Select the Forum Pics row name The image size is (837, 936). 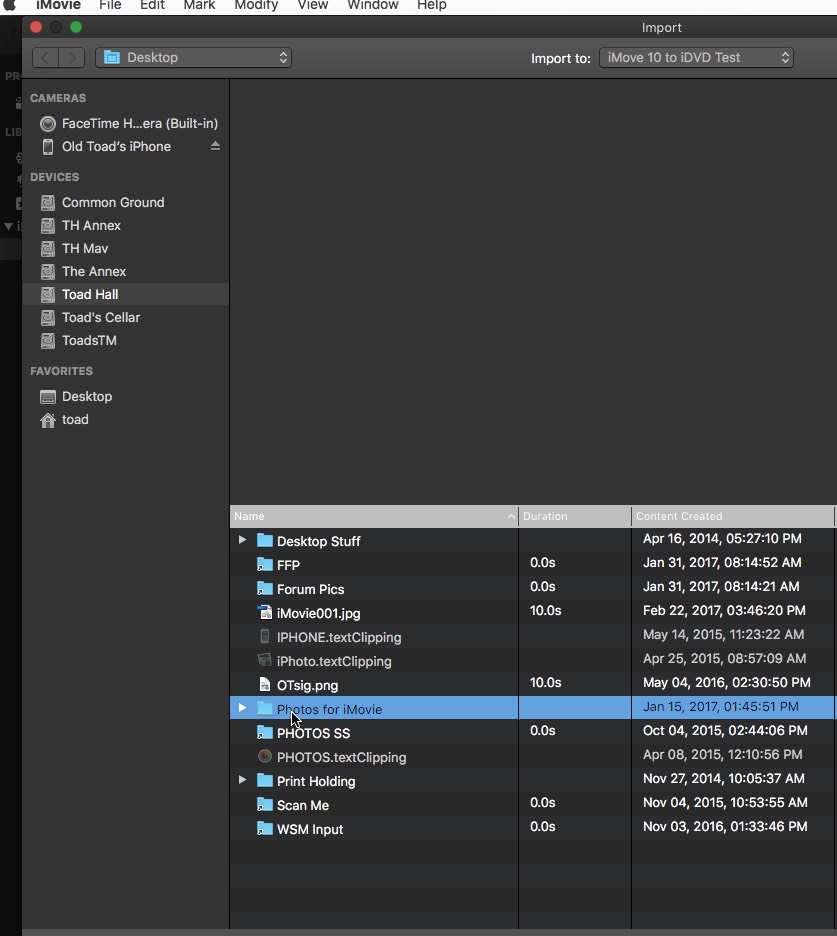click(x=310, y=589)
